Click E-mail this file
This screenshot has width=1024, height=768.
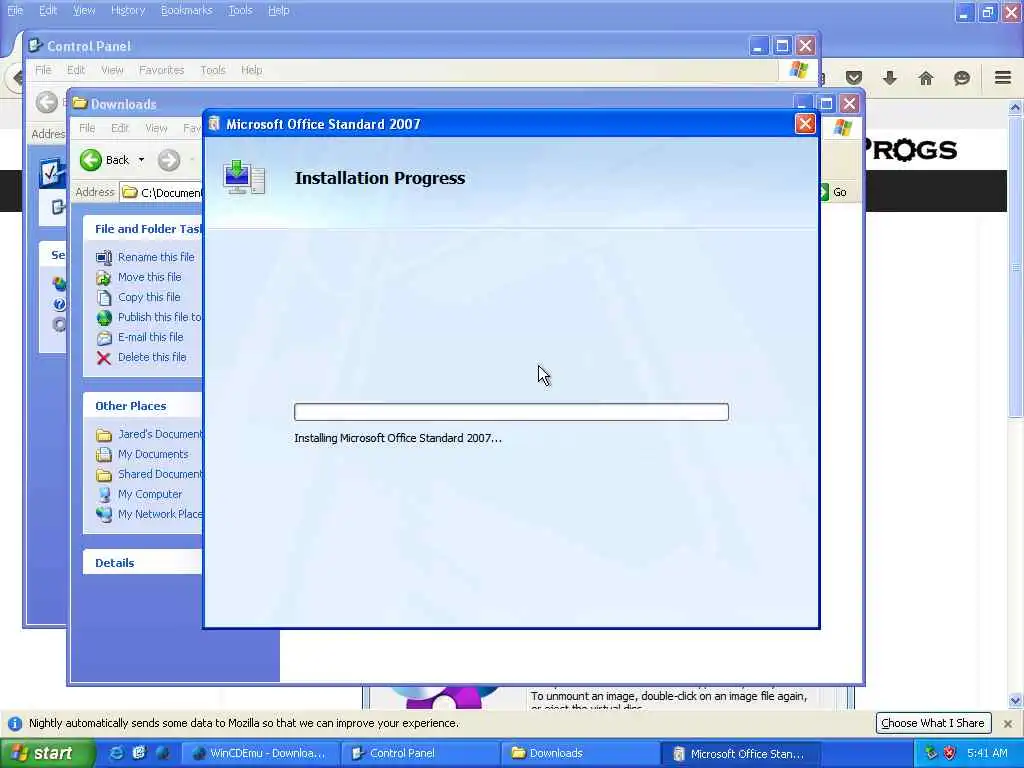click(x=150, y=337)
